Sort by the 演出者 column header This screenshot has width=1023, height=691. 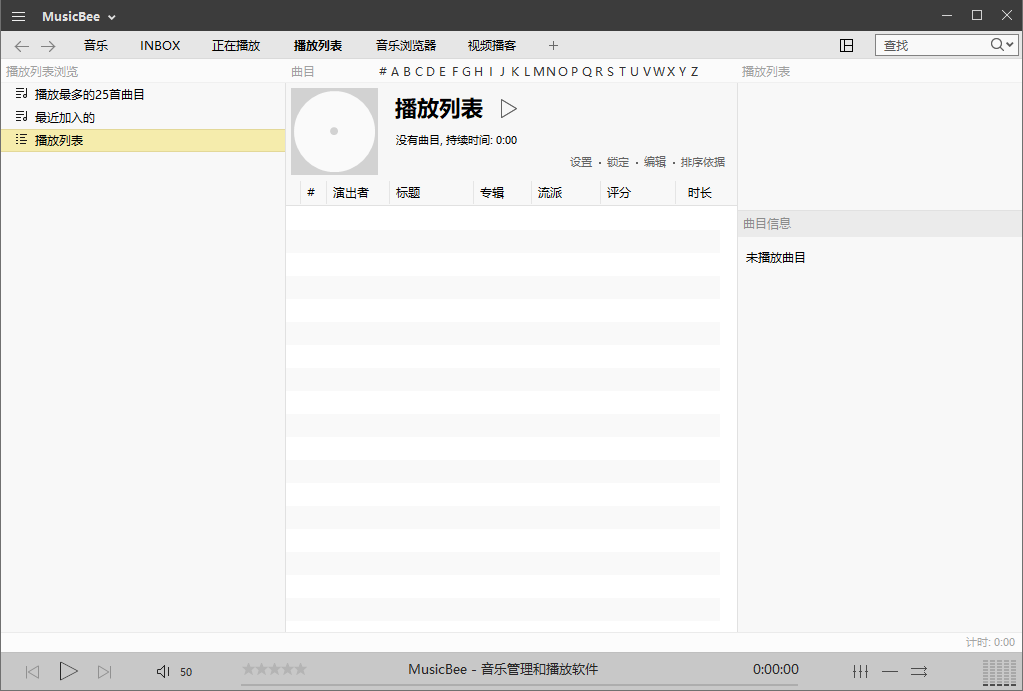358,192
